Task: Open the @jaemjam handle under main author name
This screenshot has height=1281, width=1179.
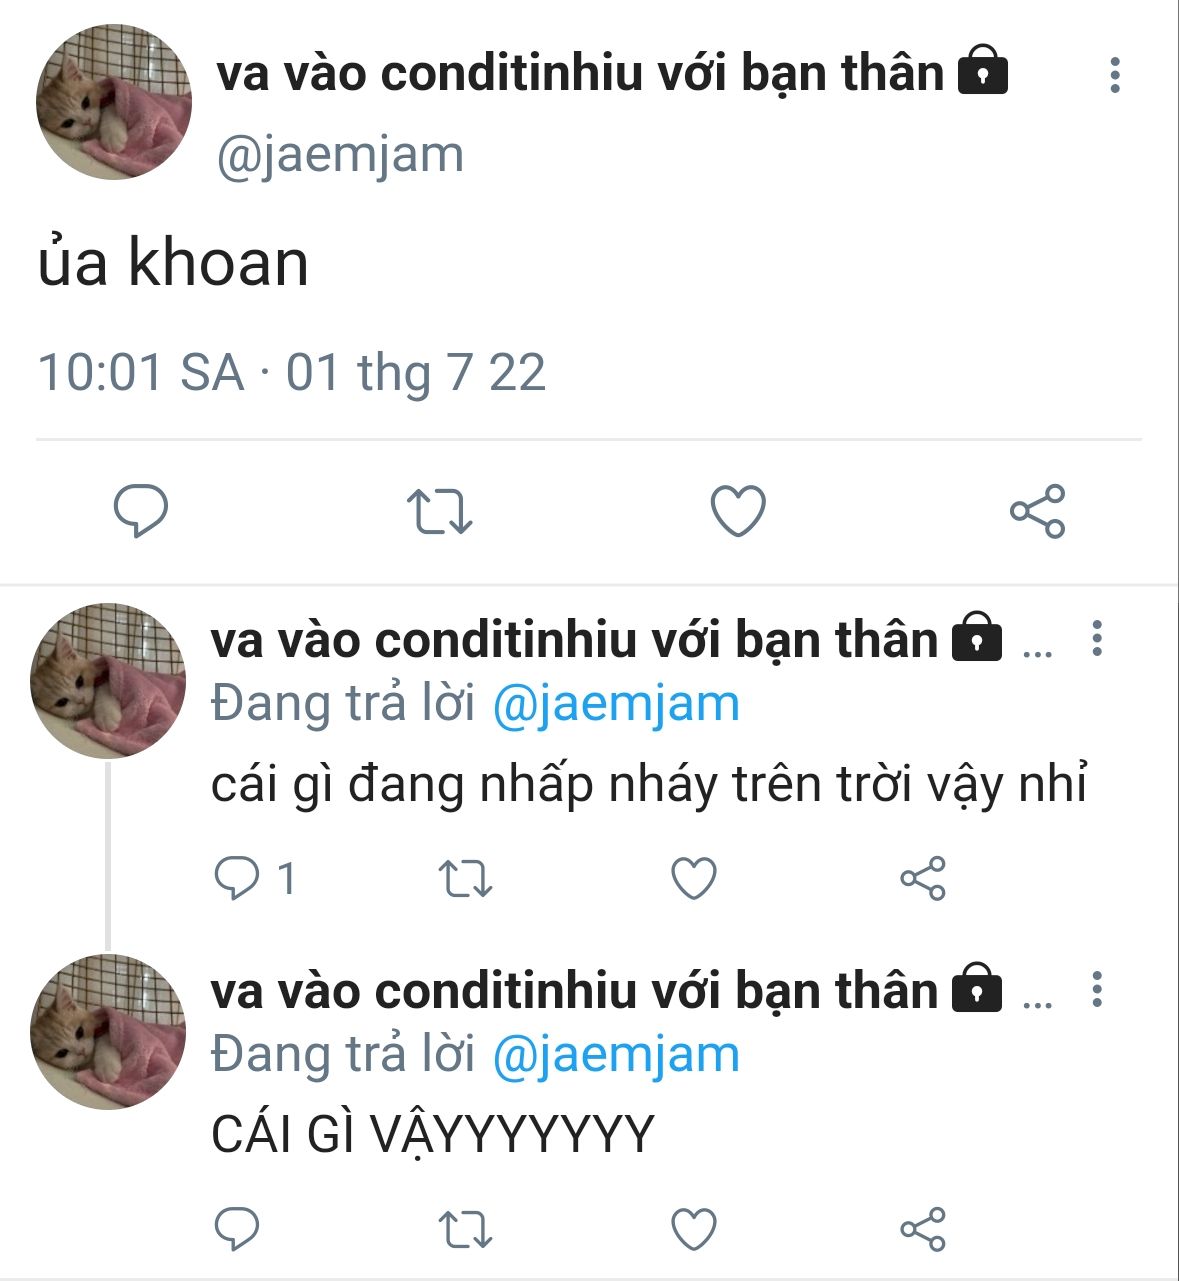Action: (x=340, y=156)
